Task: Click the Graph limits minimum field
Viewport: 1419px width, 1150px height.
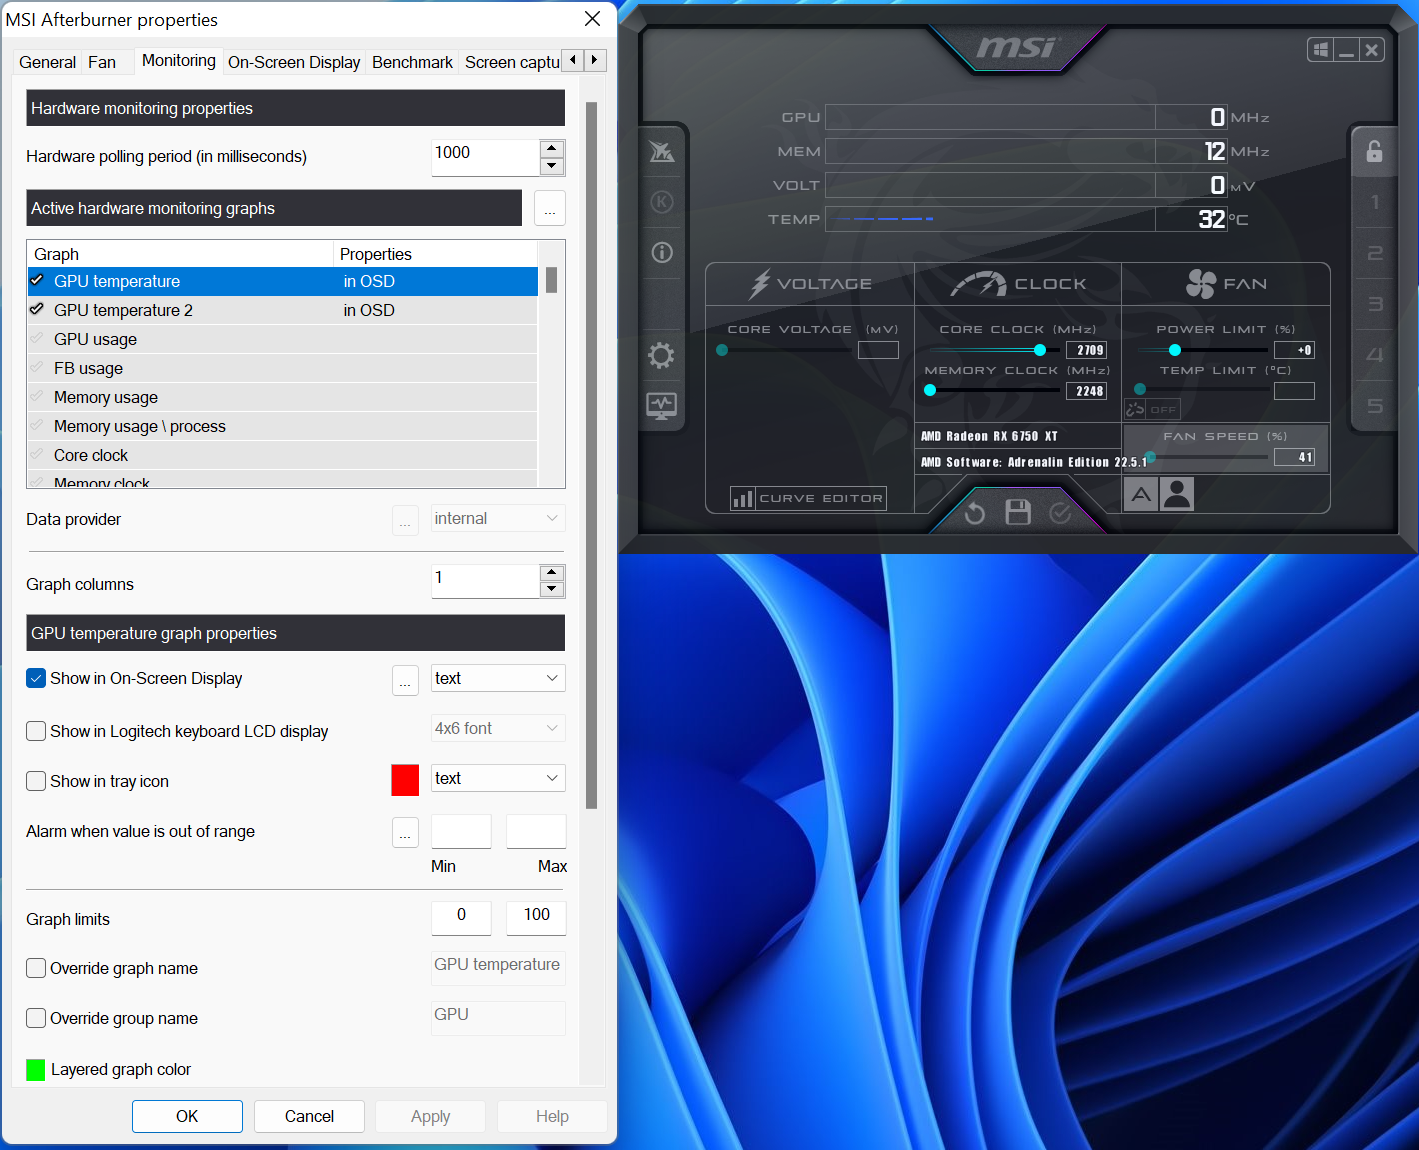Action: click(x=461, y=918)
